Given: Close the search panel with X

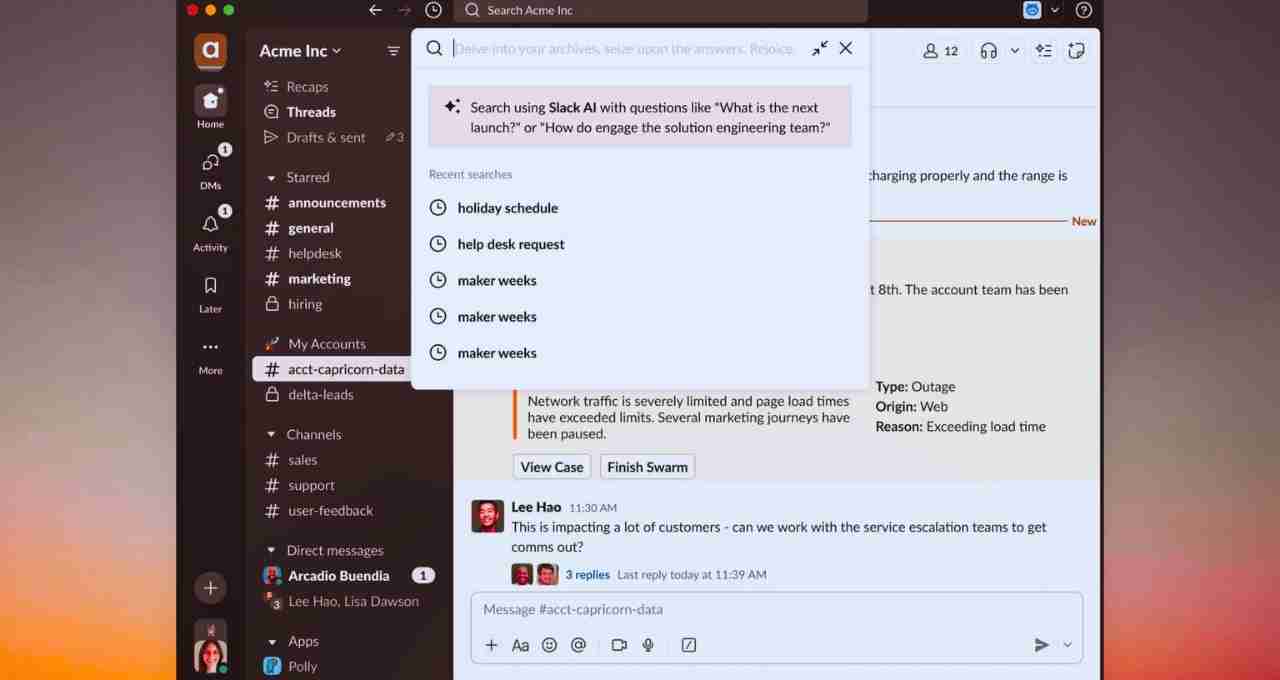Looking at the screenshot, I should [x=846, y=48].
